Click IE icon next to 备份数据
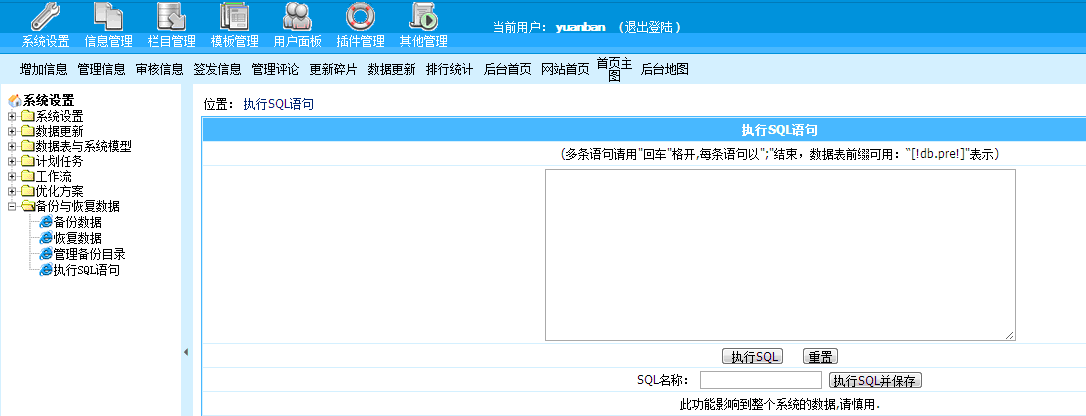 point(46,222)
